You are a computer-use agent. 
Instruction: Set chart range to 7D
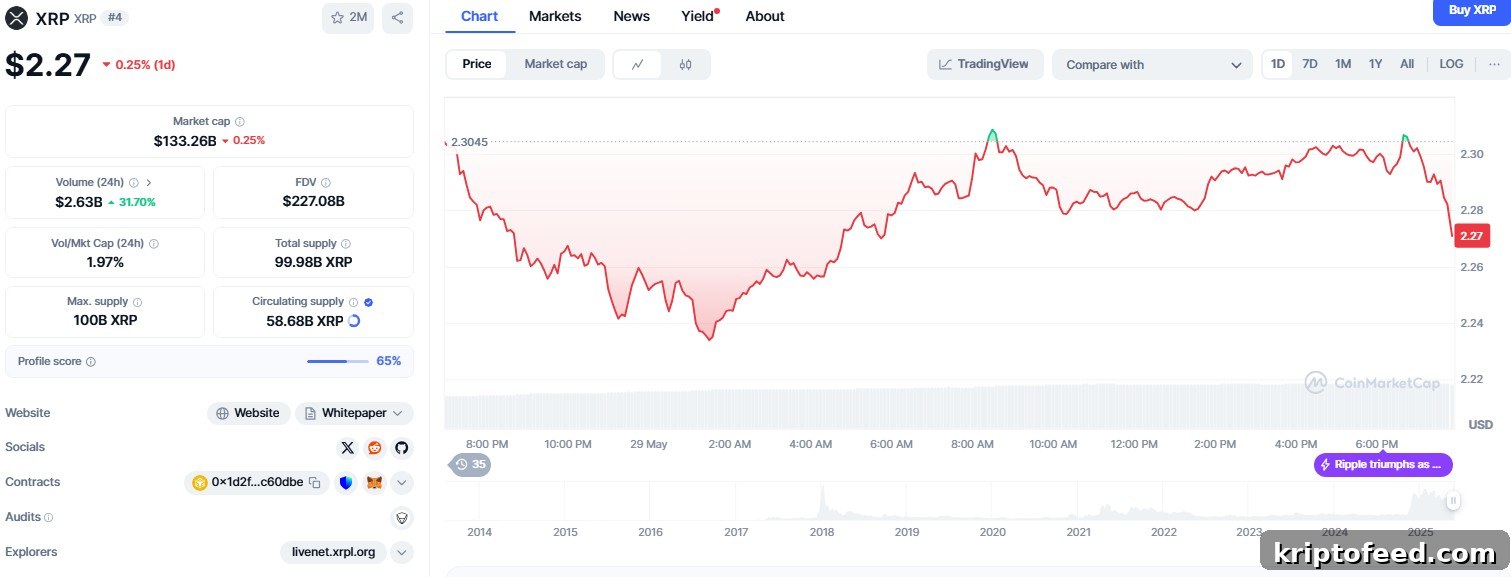pyautogui.click(x=1310, y=64)
